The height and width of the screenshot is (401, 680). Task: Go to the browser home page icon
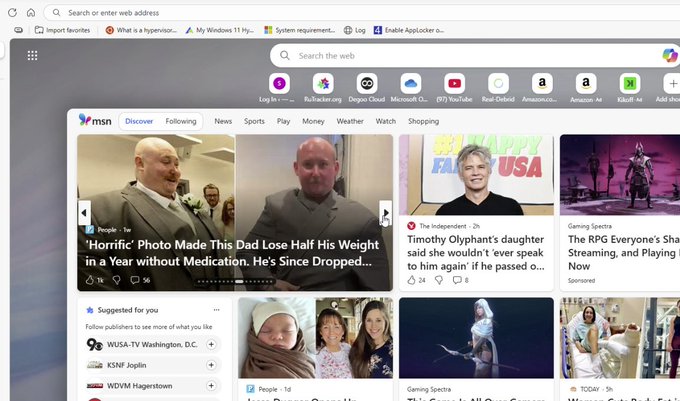pyautogui.click(x=31, y=13)
